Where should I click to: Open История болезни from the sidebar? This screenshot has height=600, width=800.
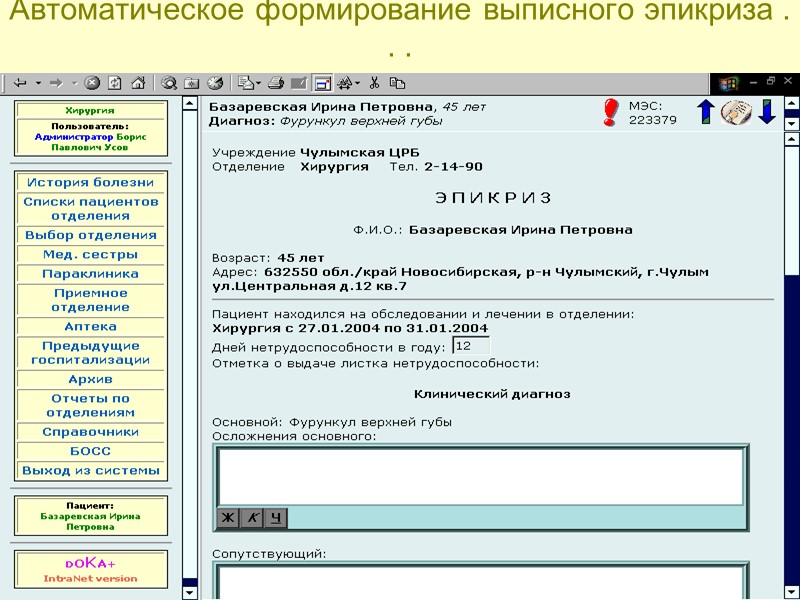pos(92,181)
